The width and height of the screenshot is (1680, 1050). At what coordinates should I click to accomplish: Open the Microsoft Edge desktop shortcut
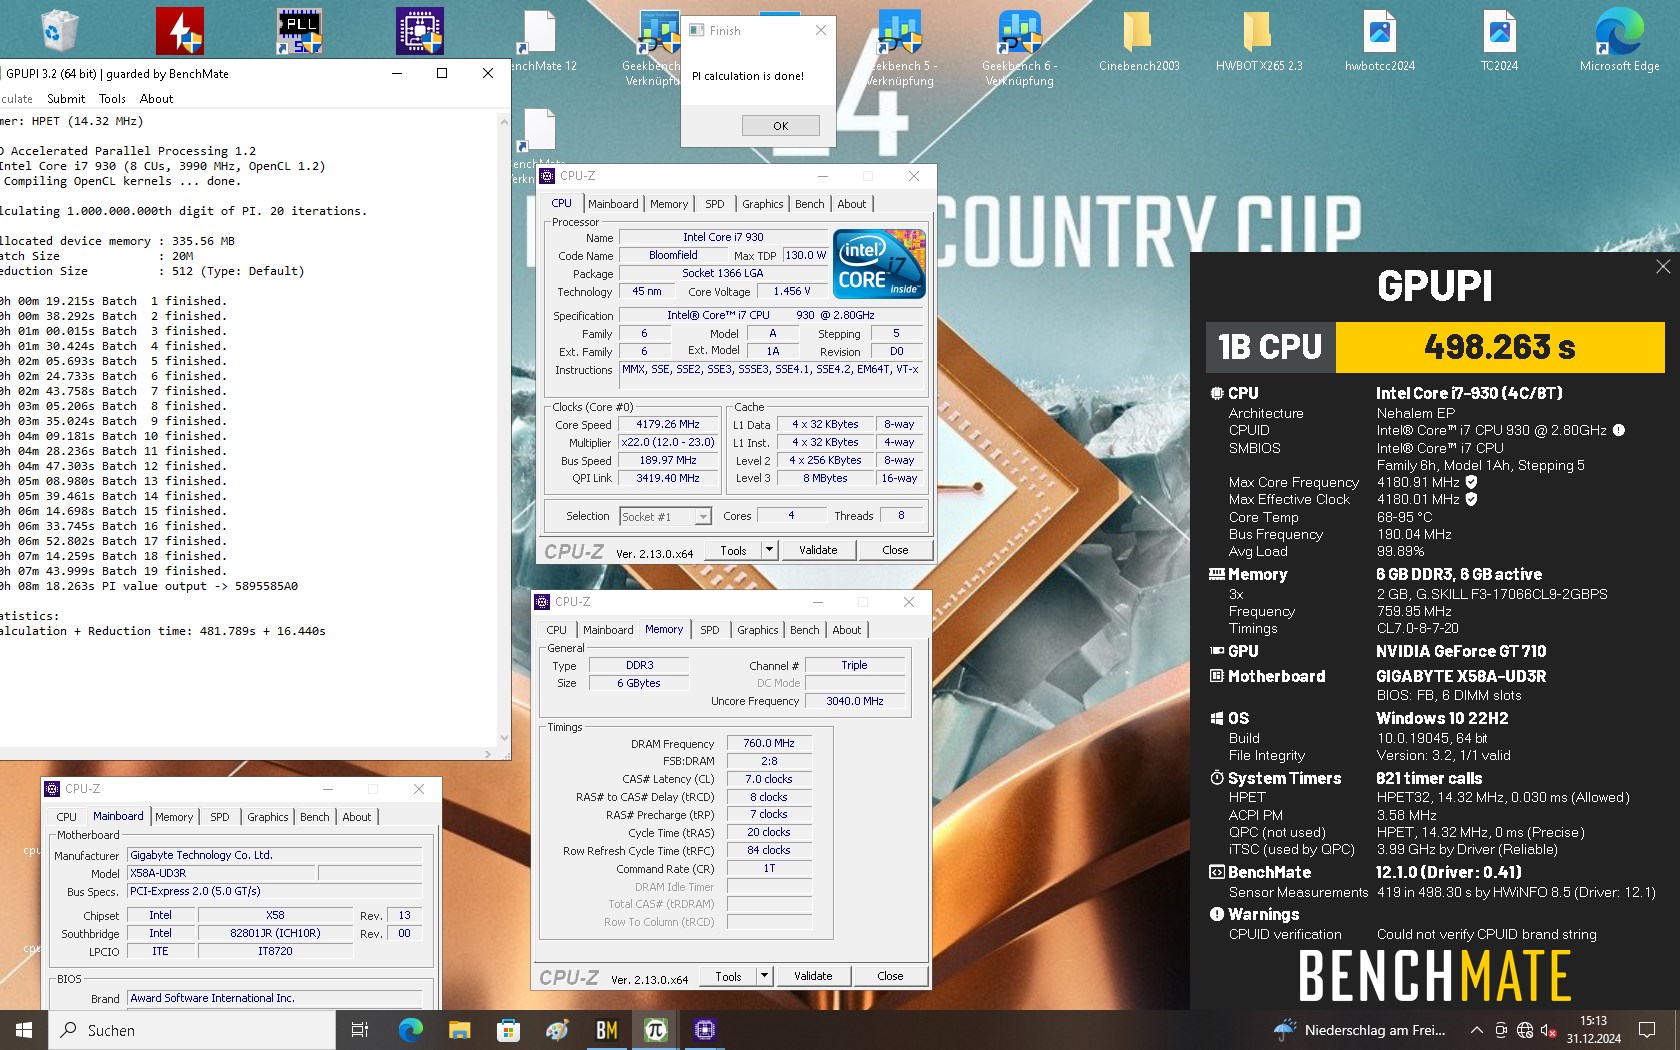(x=1619, y=42)
